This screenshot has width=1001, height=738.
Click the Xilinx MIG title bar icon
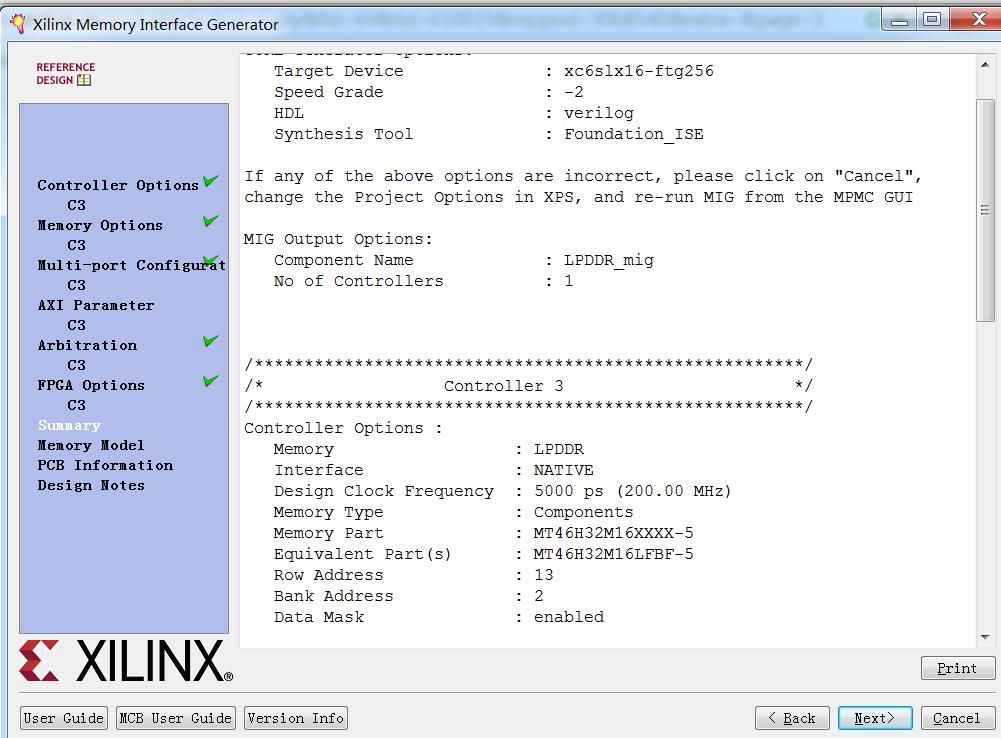pos(19,24)
